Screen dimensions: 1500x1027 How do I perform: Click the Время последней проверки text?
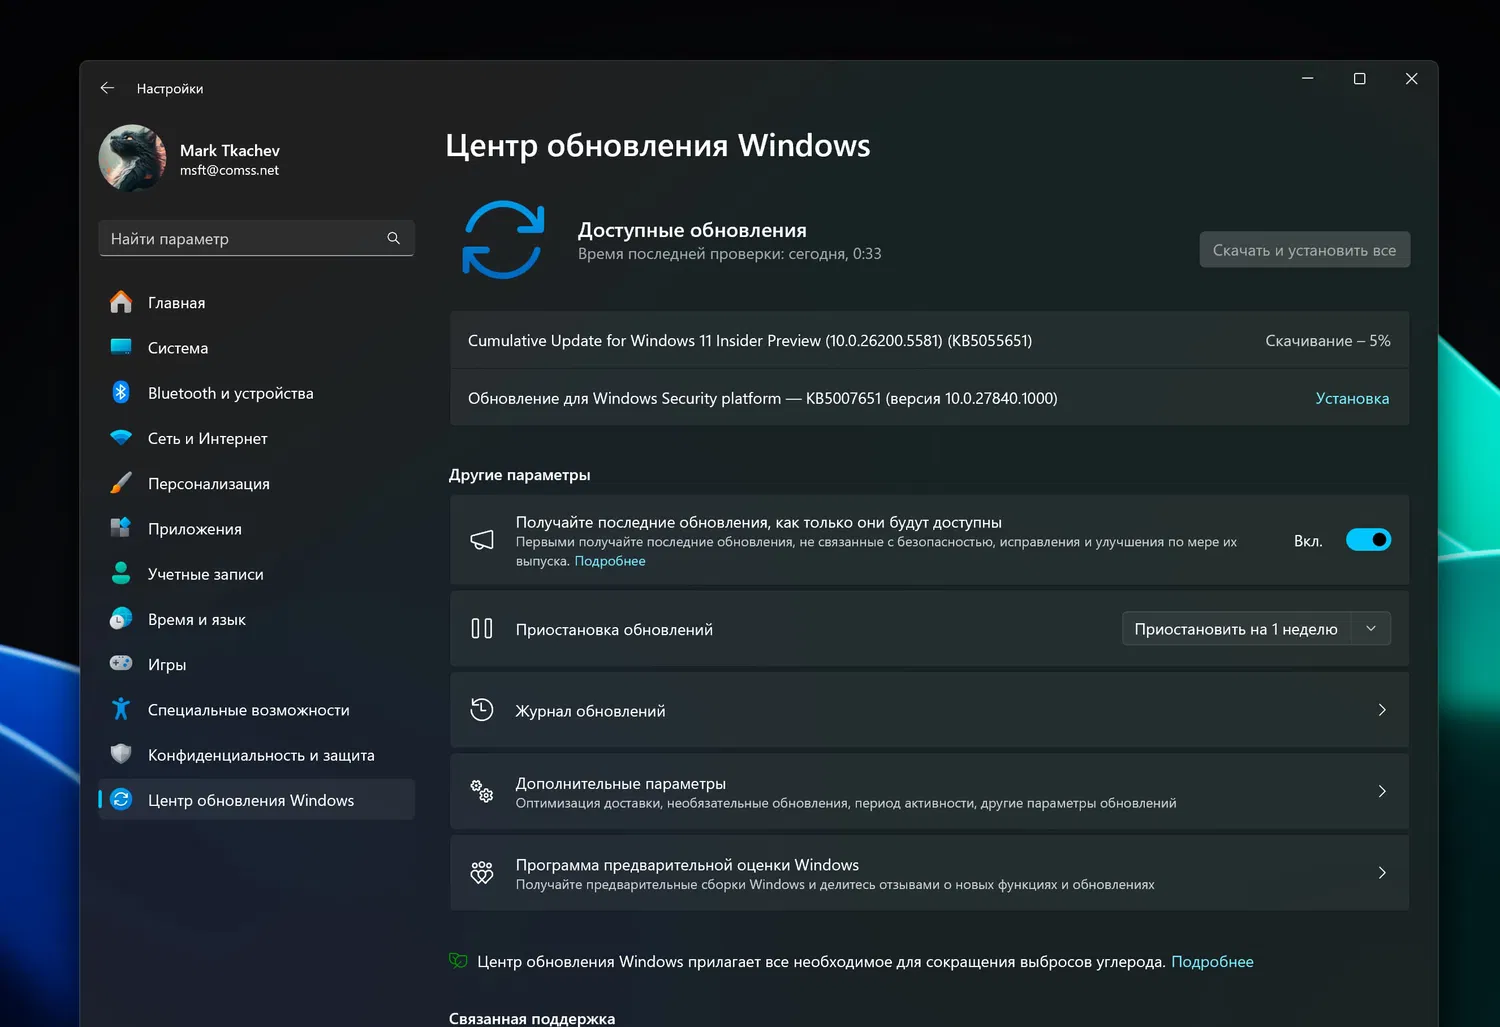point(730,254)
